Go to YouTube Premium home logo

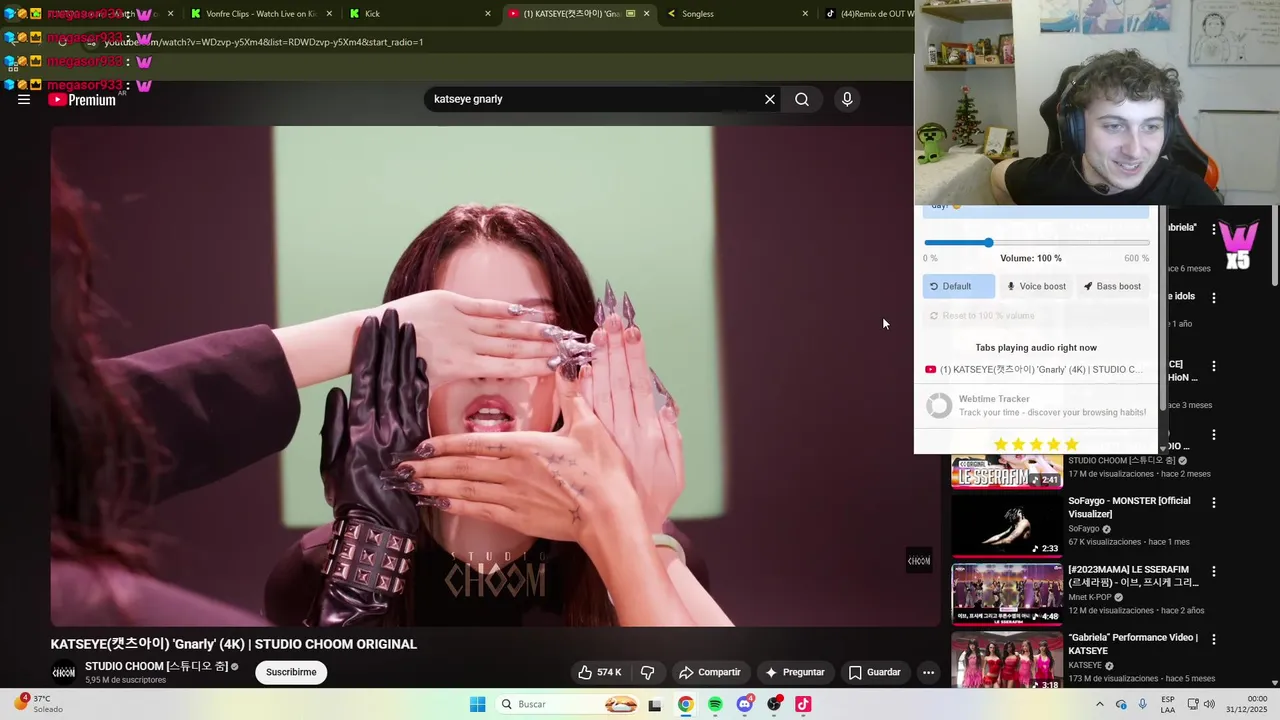82,99
